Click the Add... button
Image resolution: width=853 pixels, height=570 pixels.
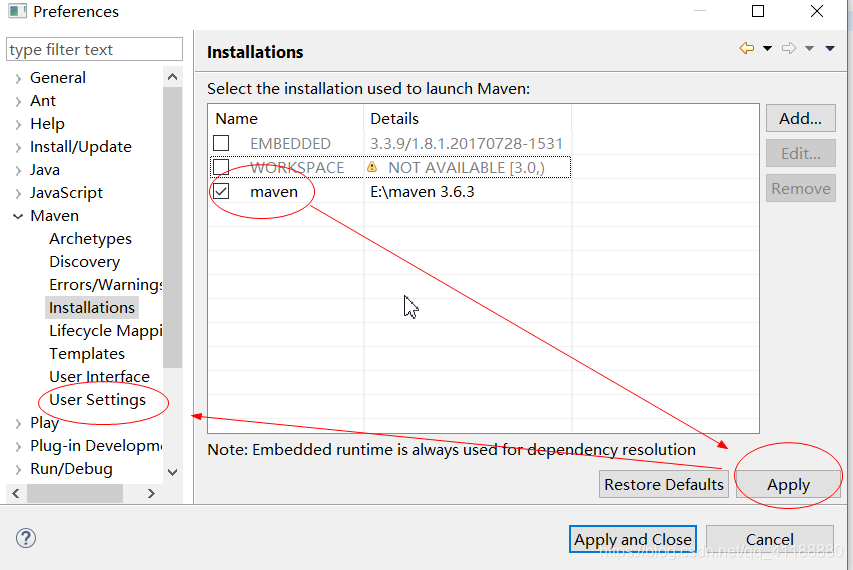pos(800,118)
